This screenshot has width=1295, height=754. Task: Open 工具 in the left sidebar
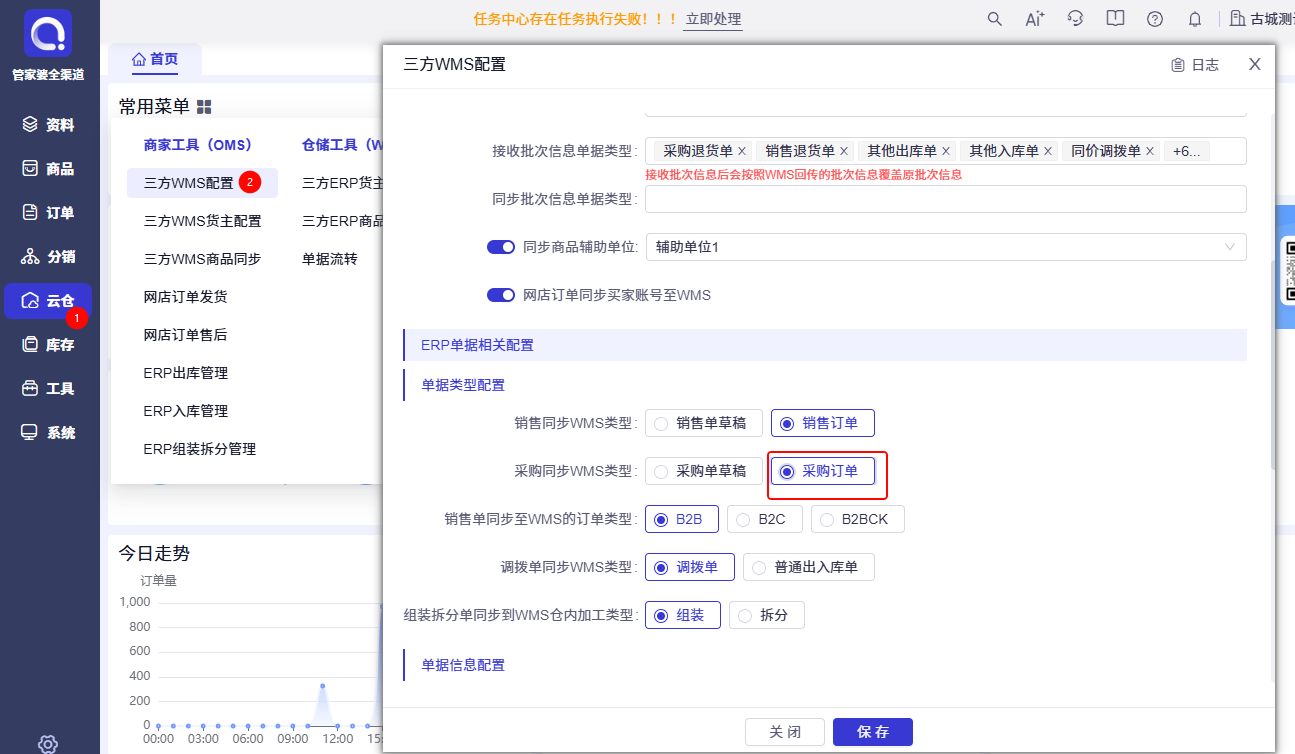click(49, 389)
